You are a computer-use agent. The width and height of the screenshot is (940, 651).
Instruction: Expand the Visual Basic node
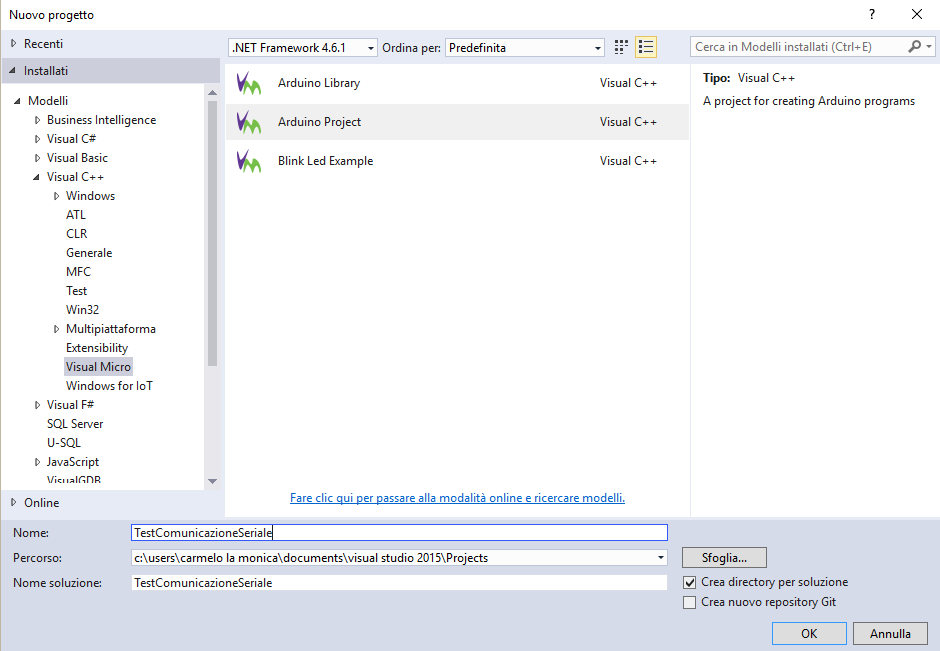[37, 158]
